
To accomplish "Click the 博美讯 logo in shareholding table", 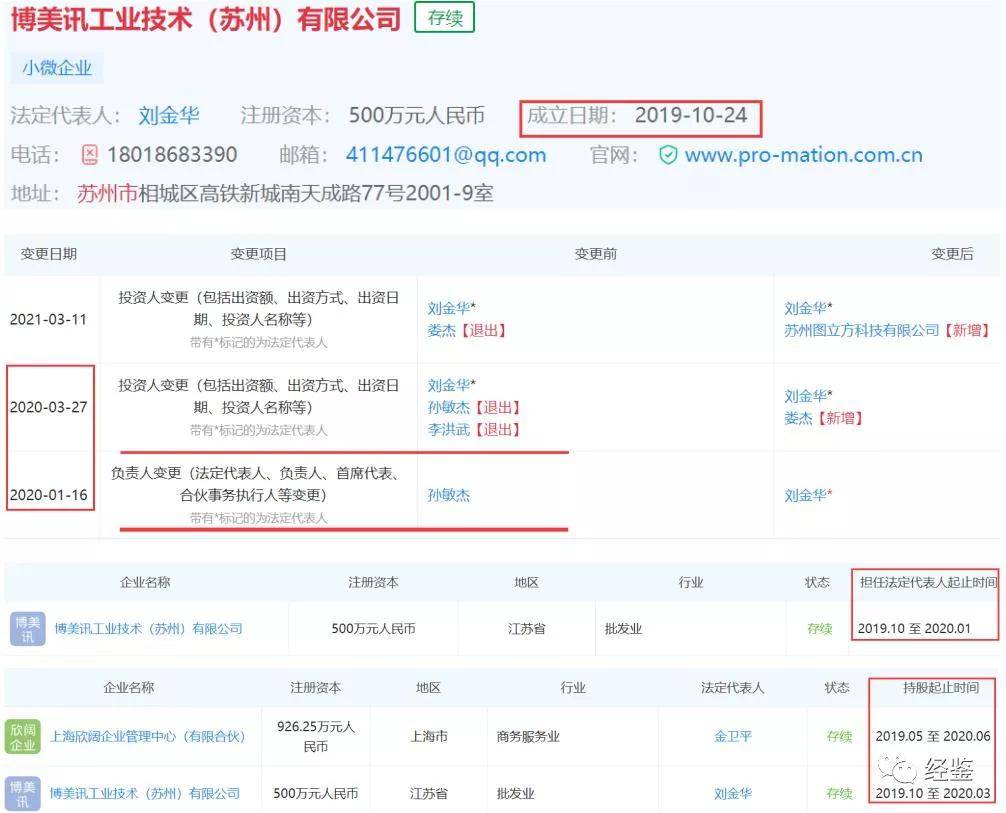I will point(22,794).
